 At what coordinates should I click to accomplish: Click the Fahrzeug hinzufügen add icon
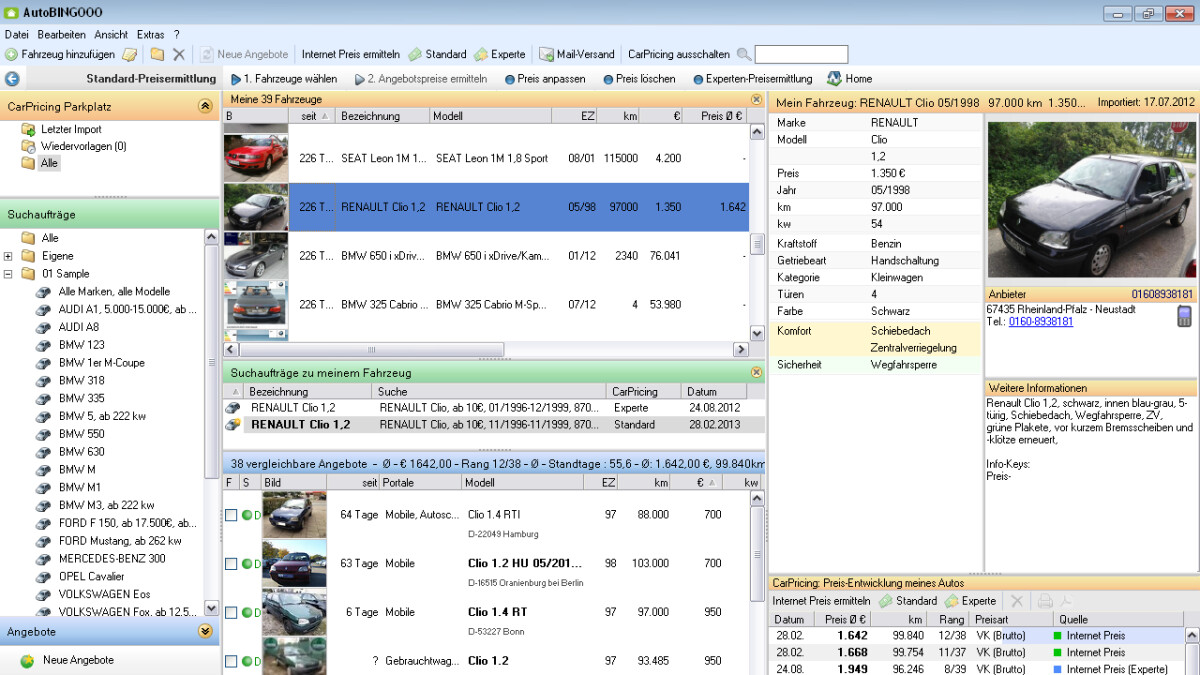[12, 54]
